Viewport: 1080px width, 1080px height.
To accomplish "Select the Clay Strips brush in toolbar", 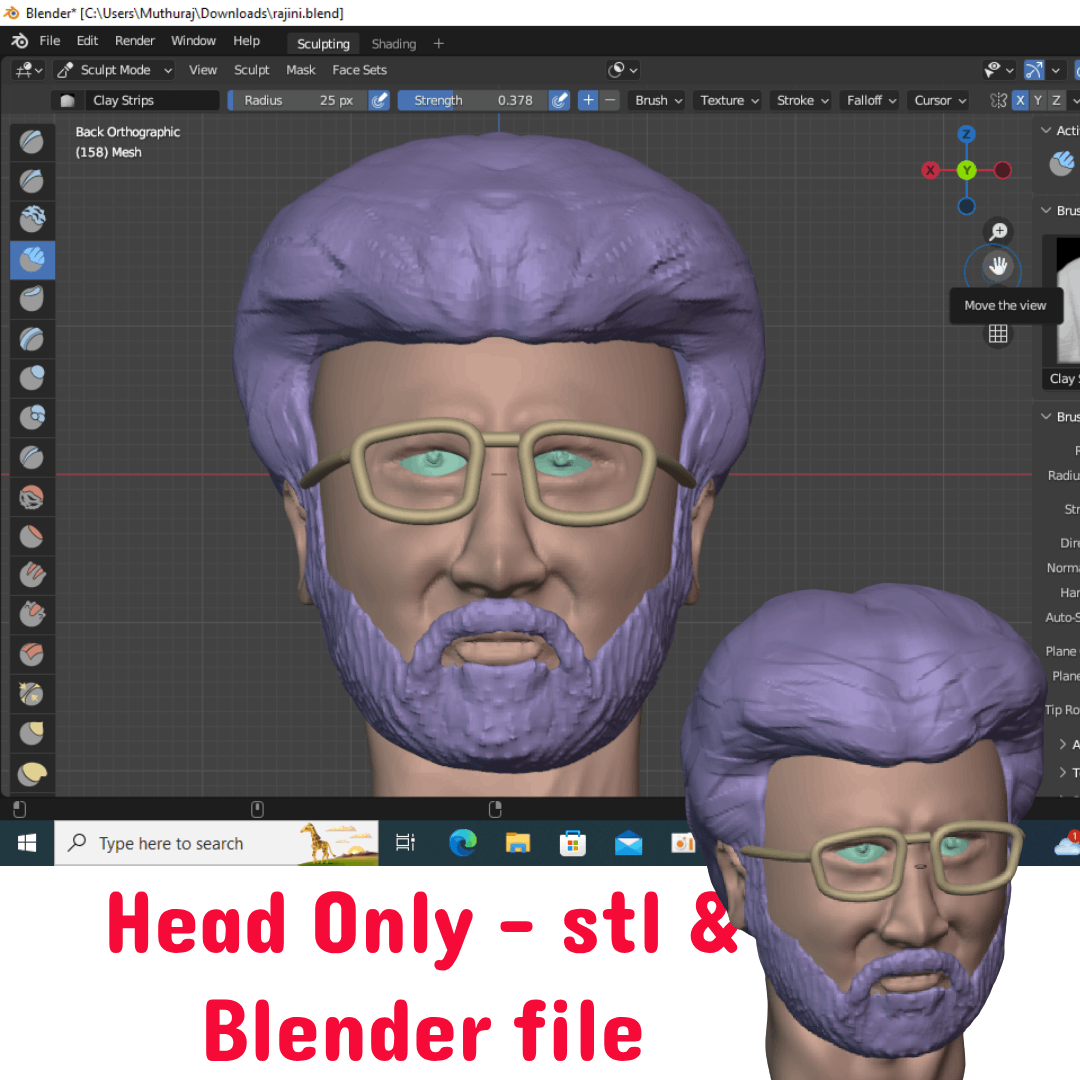I will [32, 260].
